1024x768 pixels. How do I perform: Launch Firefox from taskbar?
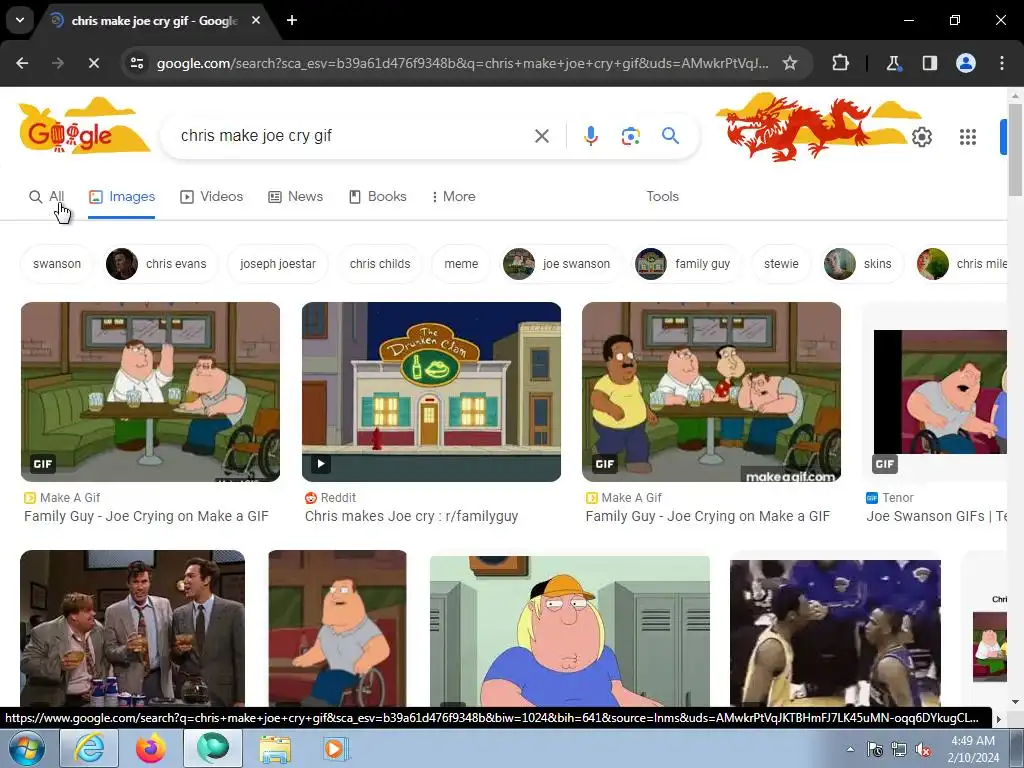151,748
